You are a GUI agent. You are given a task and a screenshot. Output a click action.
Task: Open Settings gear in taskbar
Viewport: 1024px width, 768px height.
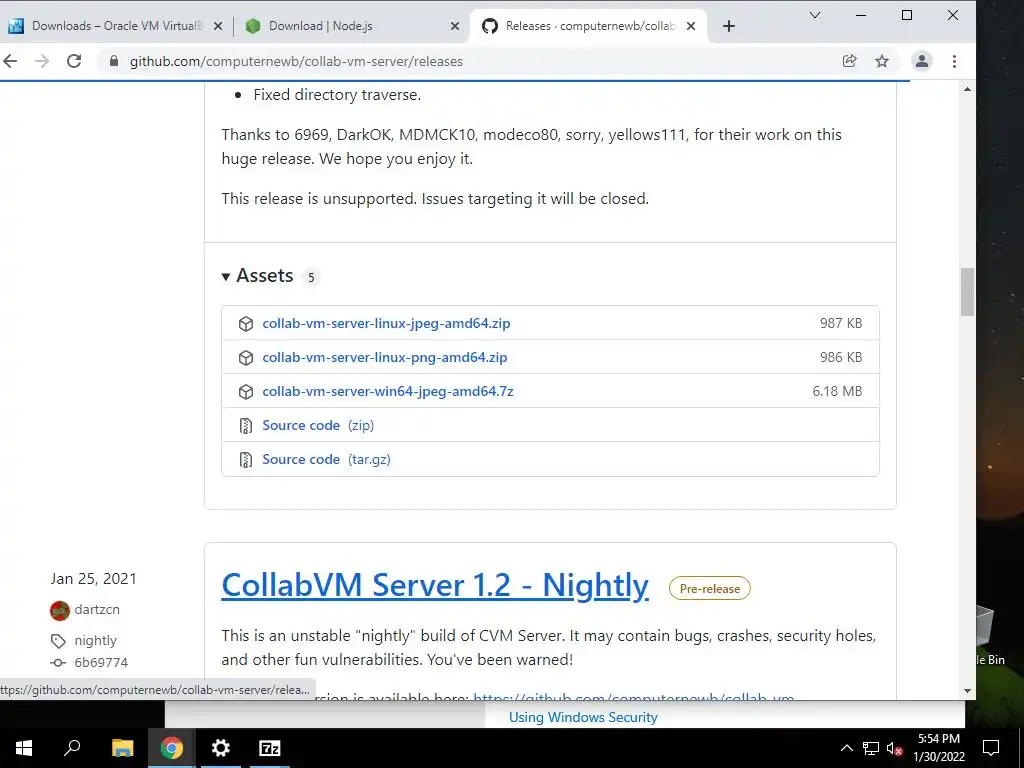(x=221, y=748)
